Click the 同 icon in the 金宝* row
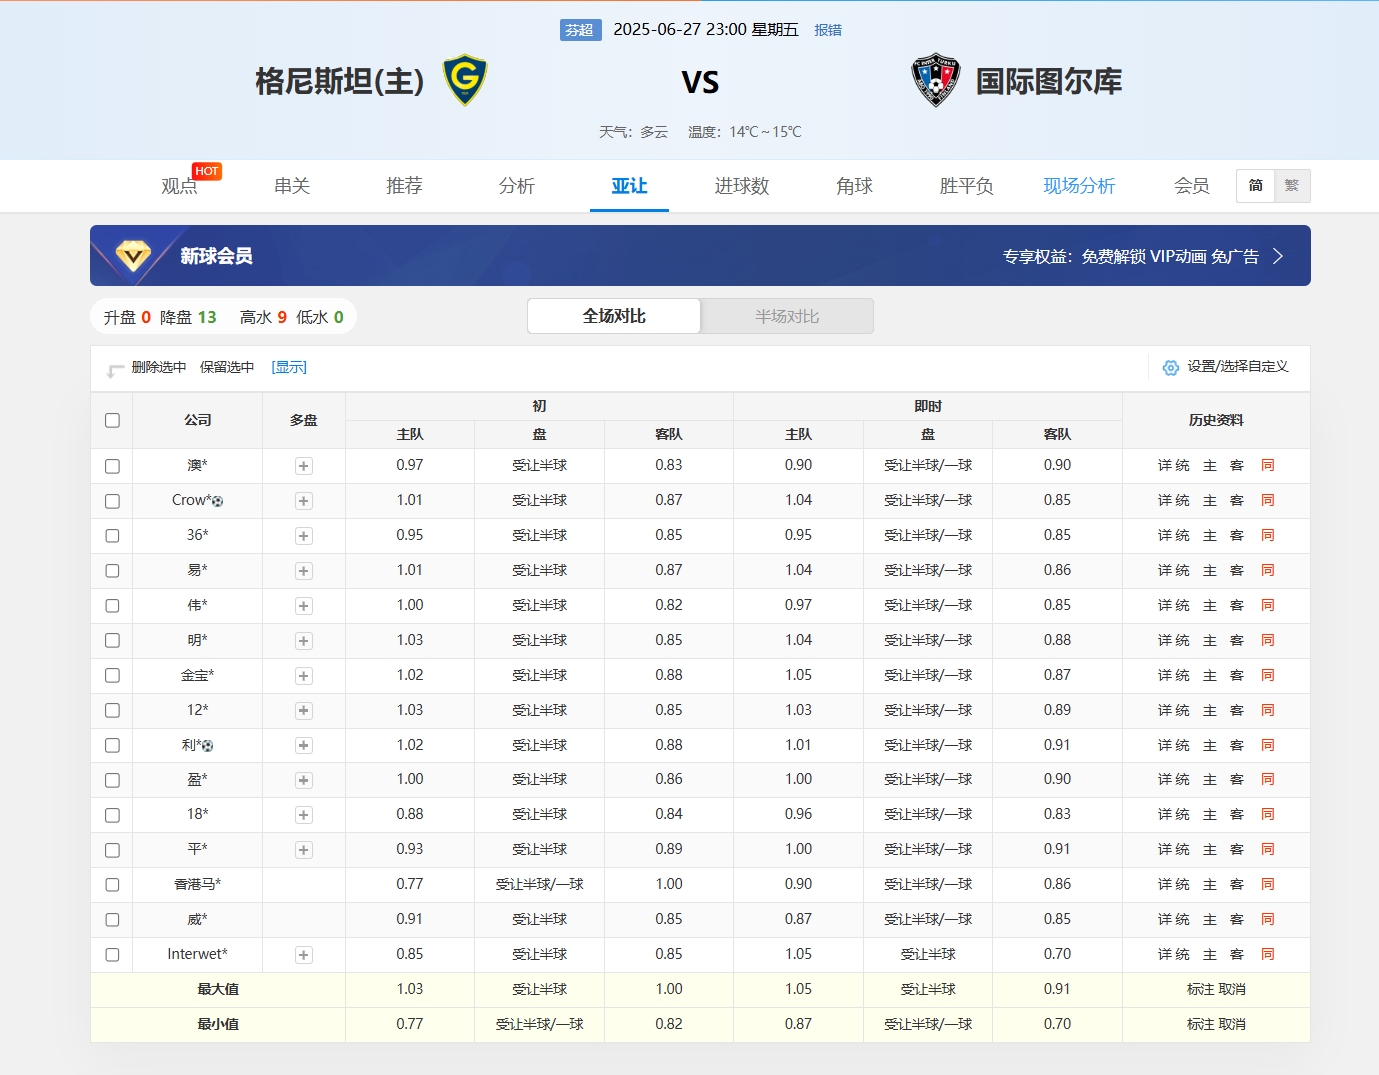1379x1075 pixels. pos(1268,675)
